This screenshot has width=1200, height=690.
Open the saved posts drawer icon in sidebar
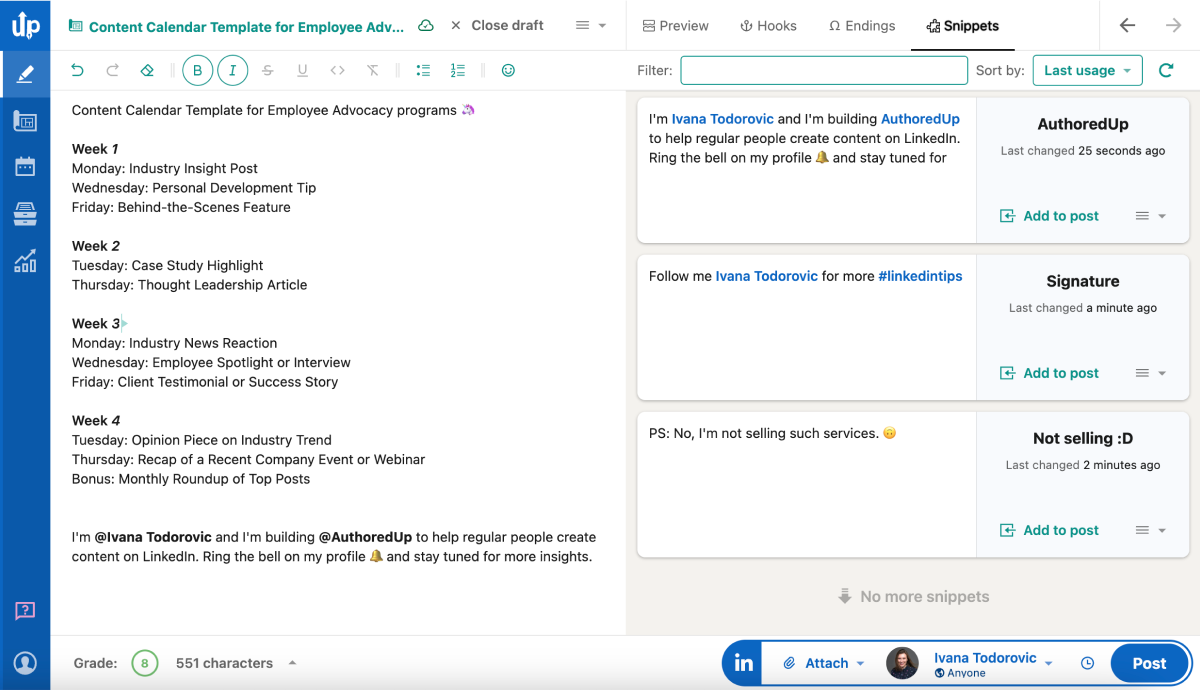(25, 213)
